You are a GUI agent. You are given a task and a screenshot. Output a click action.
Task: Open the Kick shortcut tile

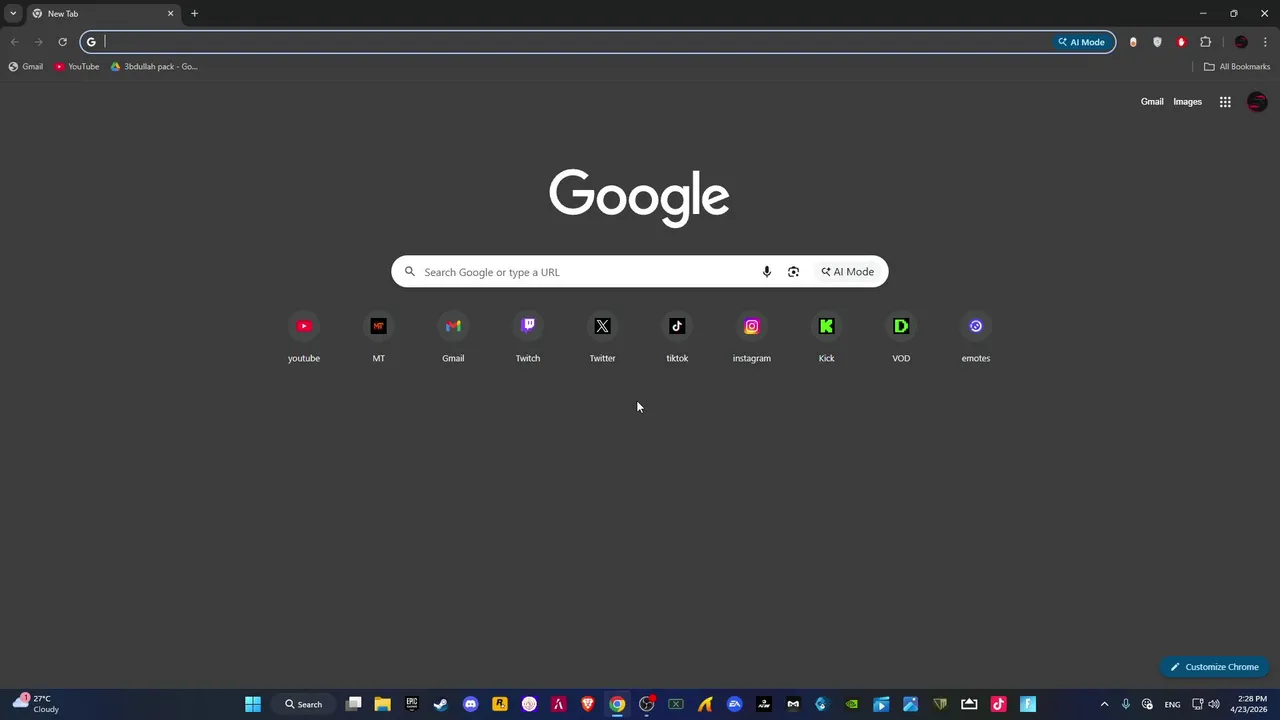point(826,338)
